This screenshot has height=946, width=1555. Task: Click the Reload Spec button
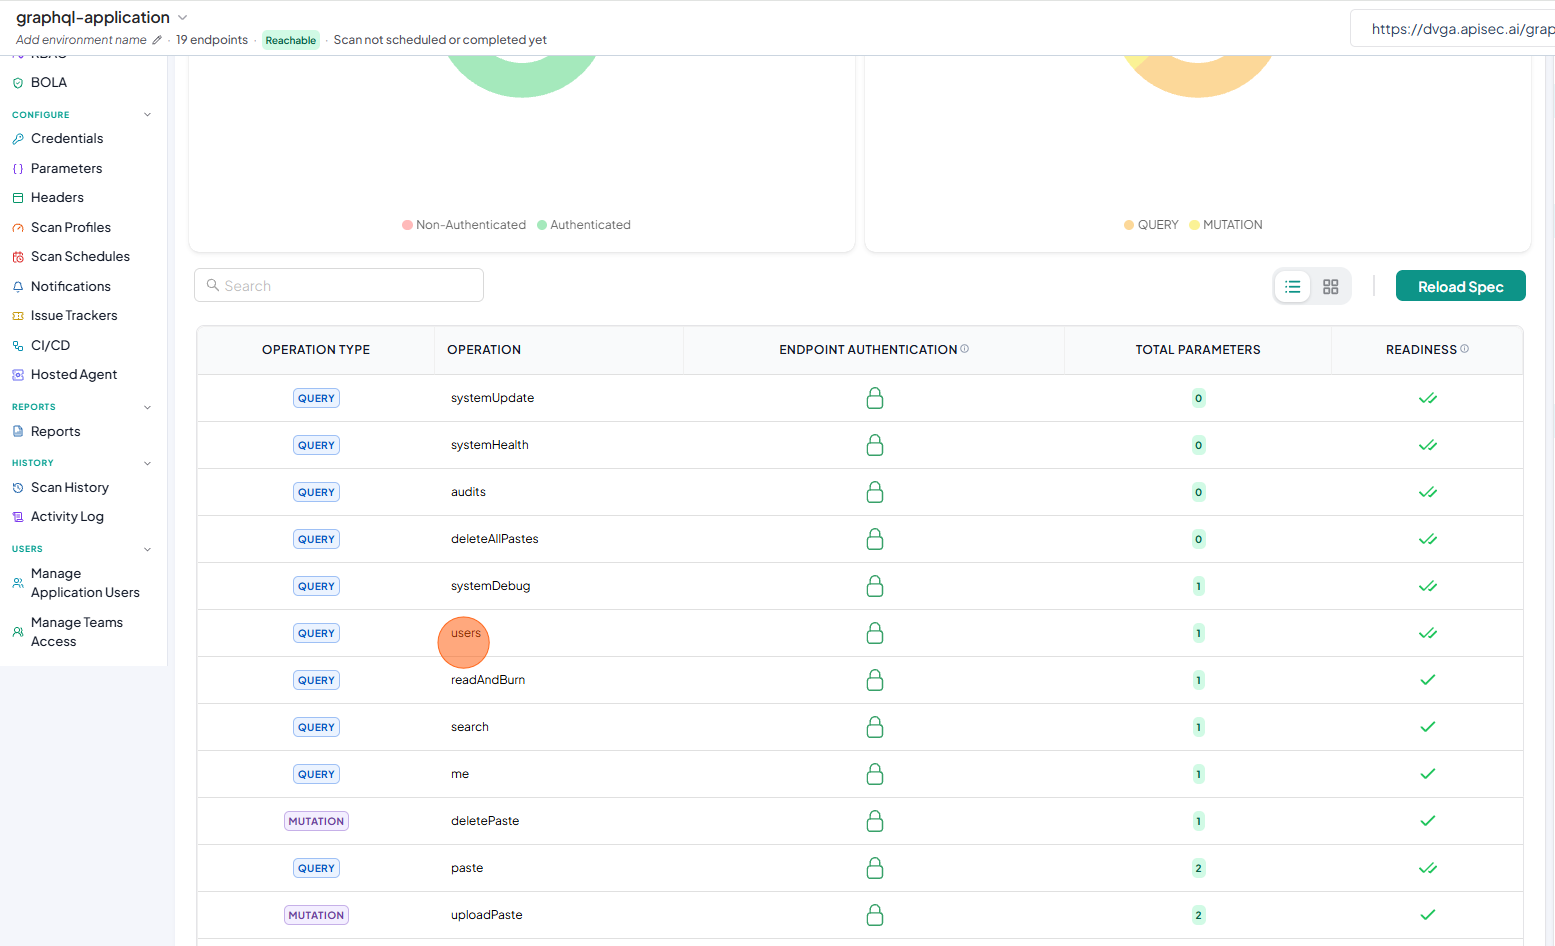pos(1460,286)
